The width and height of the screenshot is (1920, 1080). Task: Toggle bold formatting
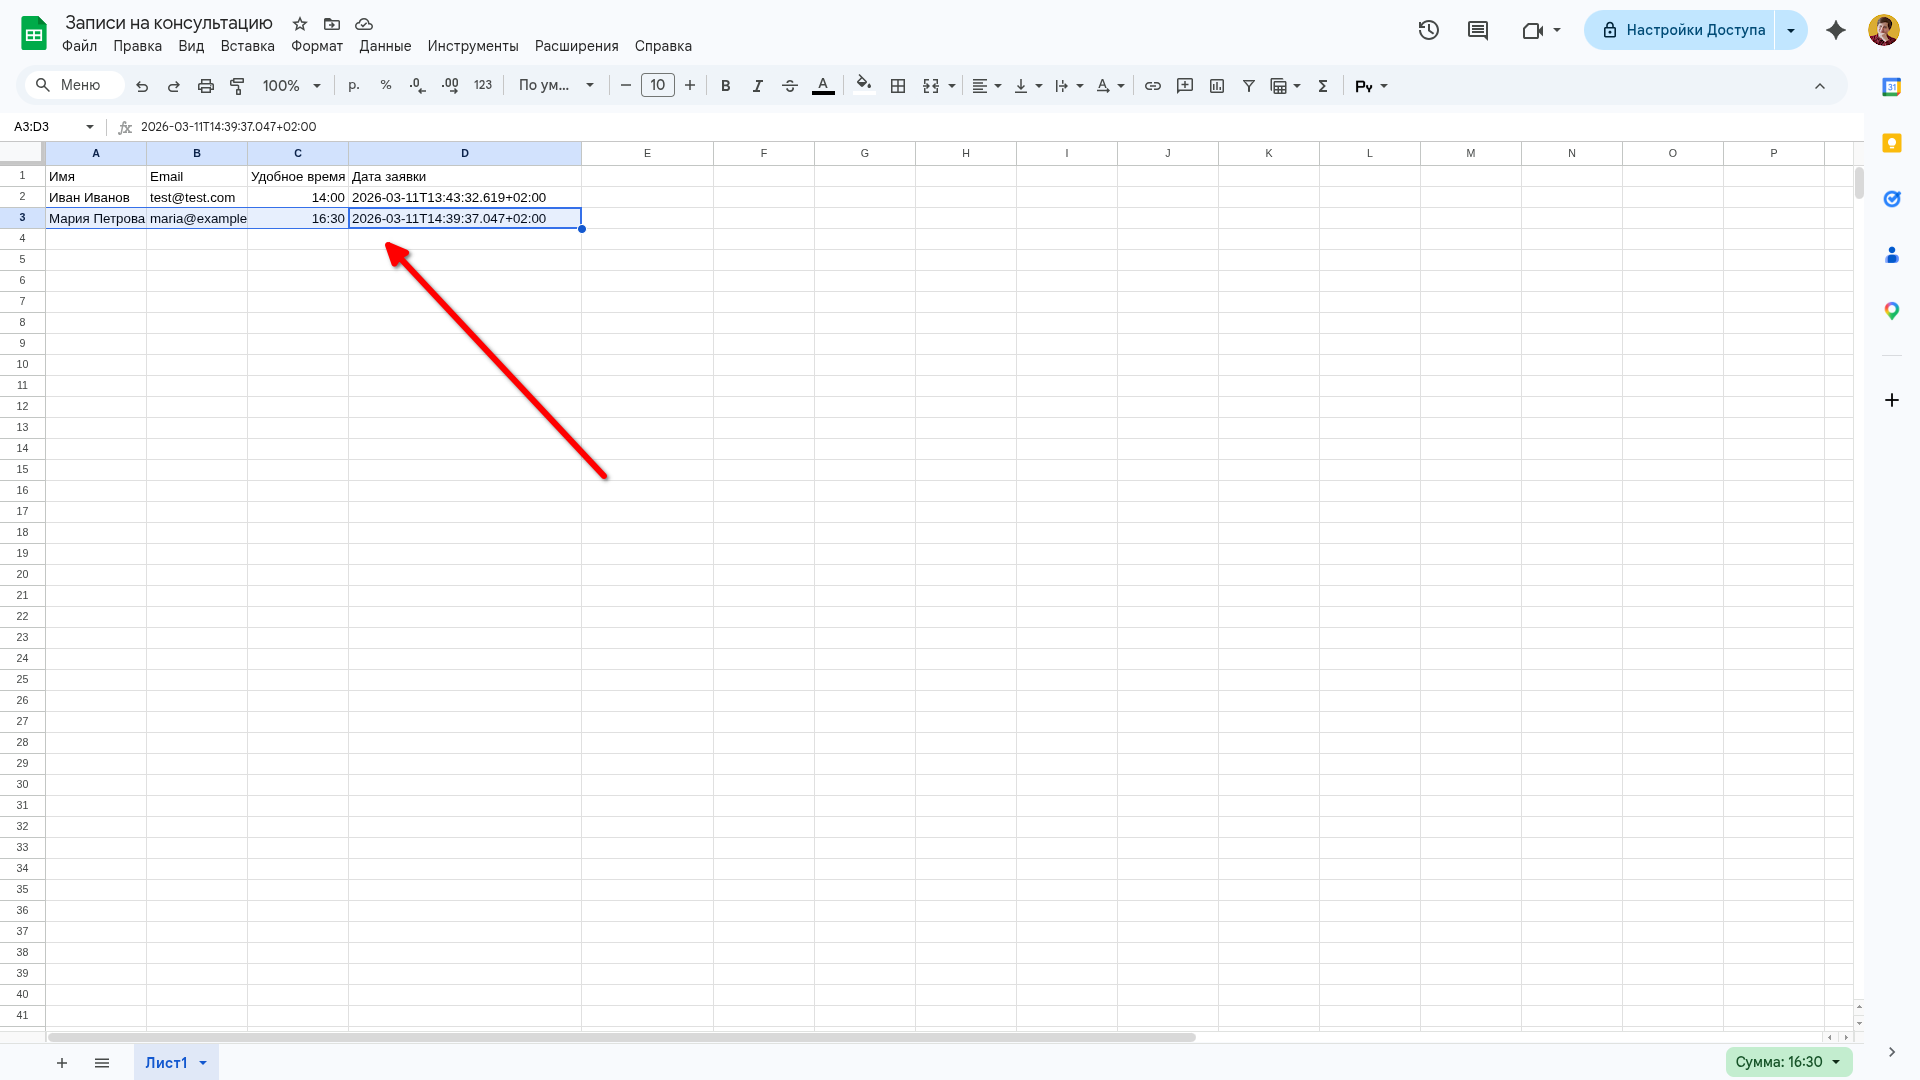click(726, 86)
